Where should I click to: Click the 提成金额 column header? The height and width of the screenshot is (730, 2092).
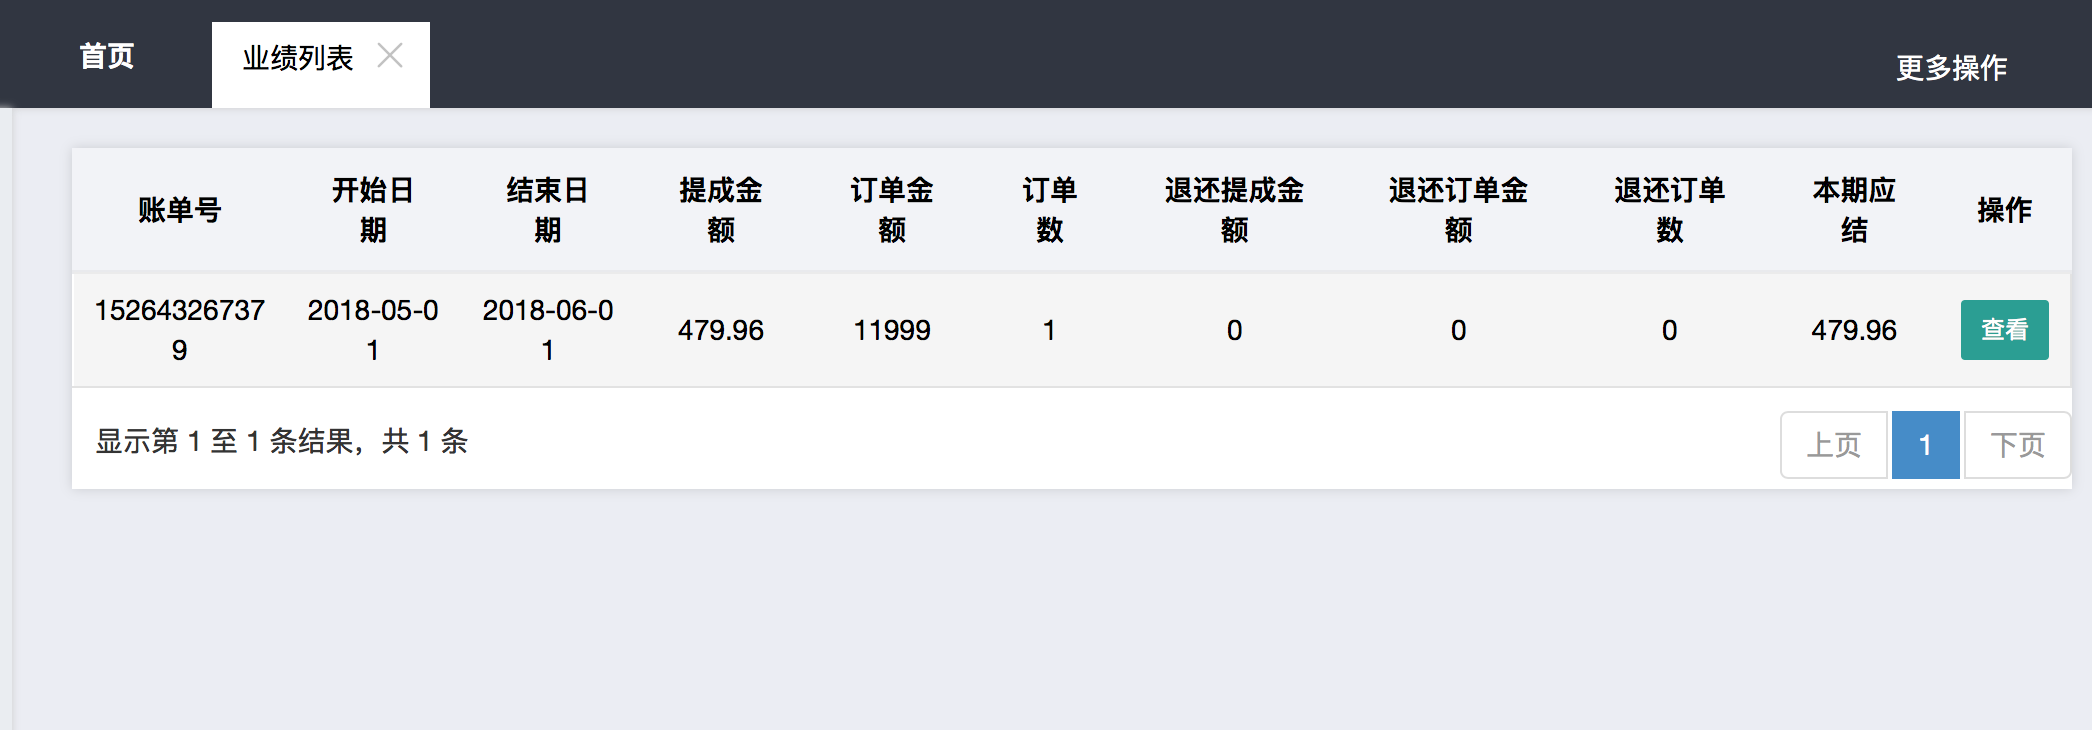[x=720, y=210]
